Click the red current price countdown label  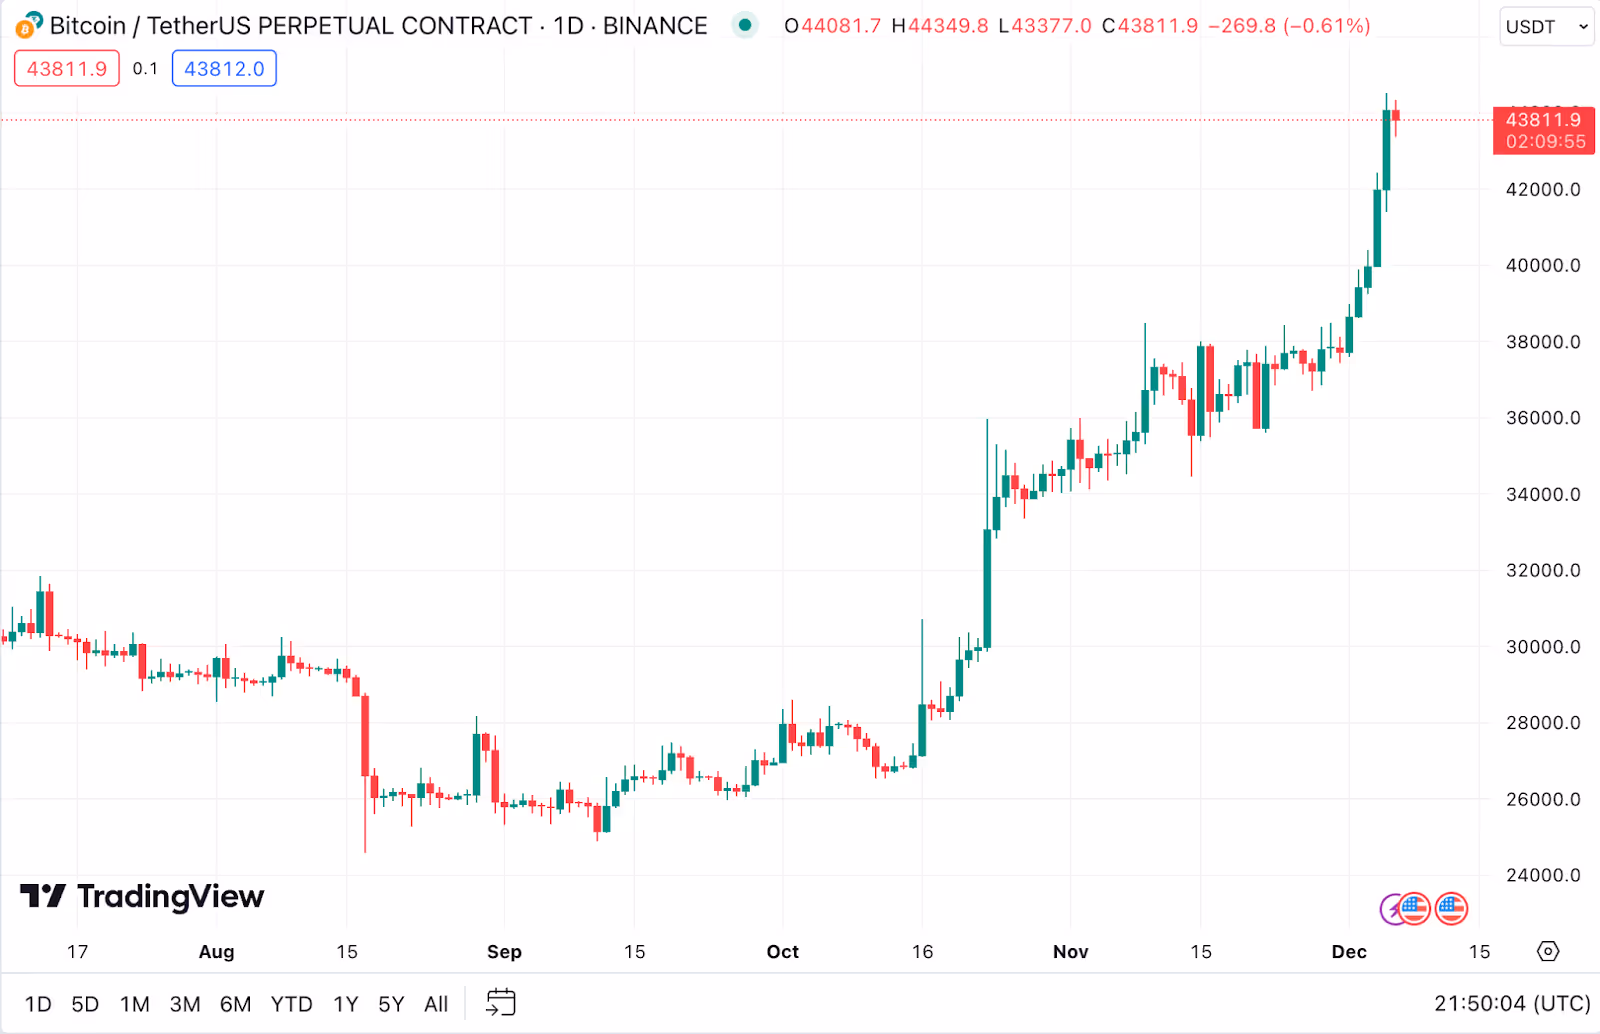[1542, 130]
